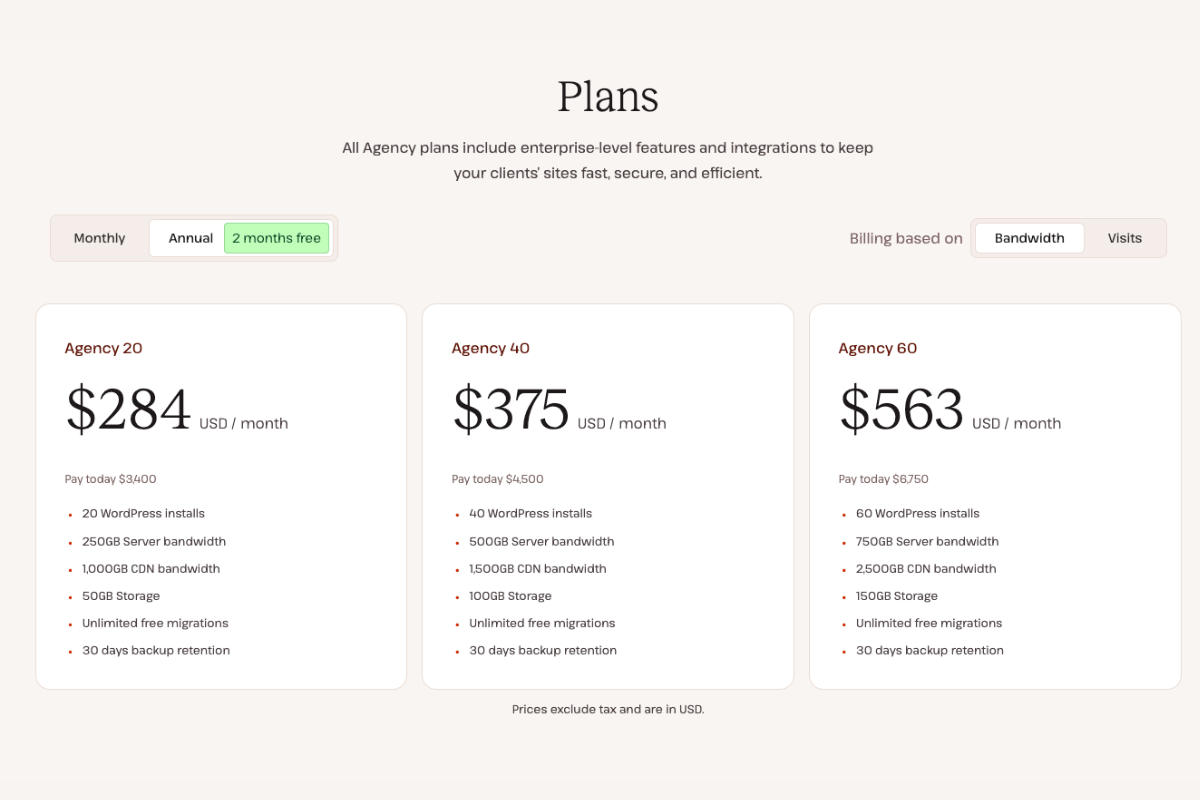Click the prices exclude tax footnote

point(607,709)
